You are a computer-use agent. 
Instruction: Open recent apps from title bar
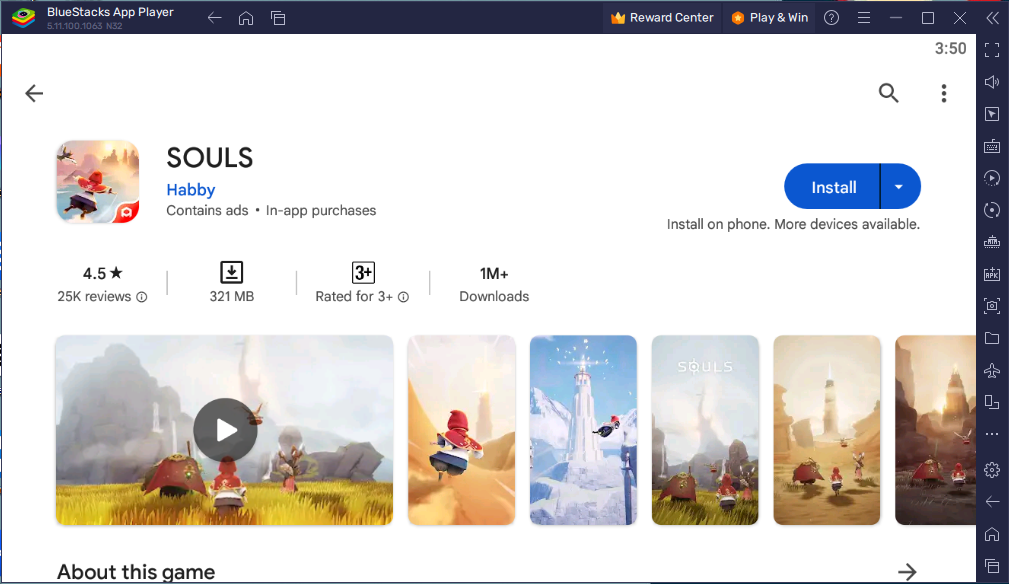tap(278, 18)
